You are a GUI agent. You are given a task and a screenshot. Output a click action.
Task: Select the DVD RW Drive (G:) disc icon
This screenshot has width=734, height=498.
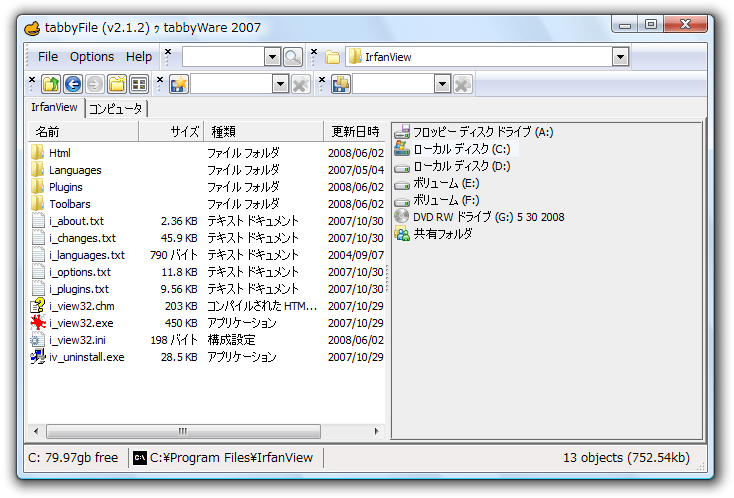tap(402, 216)
